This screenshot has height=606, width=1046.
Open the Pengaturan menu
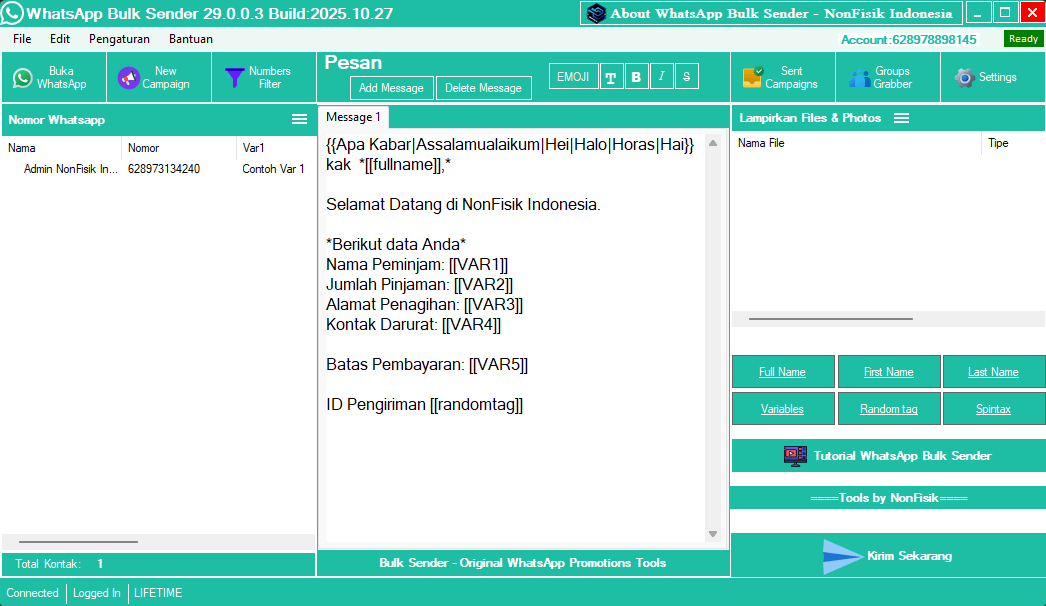(119, 39)
